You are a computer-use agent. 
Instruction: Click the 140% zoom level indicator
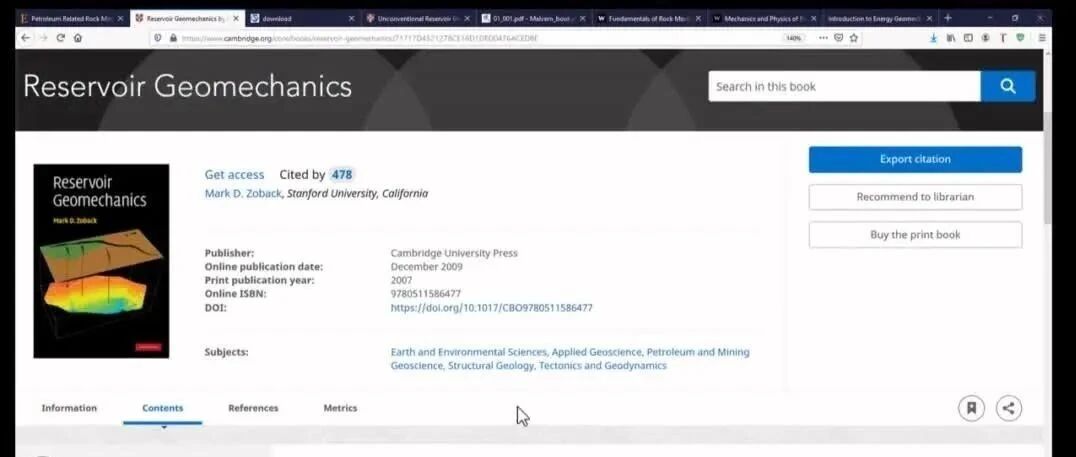click(x=794, y=38)
